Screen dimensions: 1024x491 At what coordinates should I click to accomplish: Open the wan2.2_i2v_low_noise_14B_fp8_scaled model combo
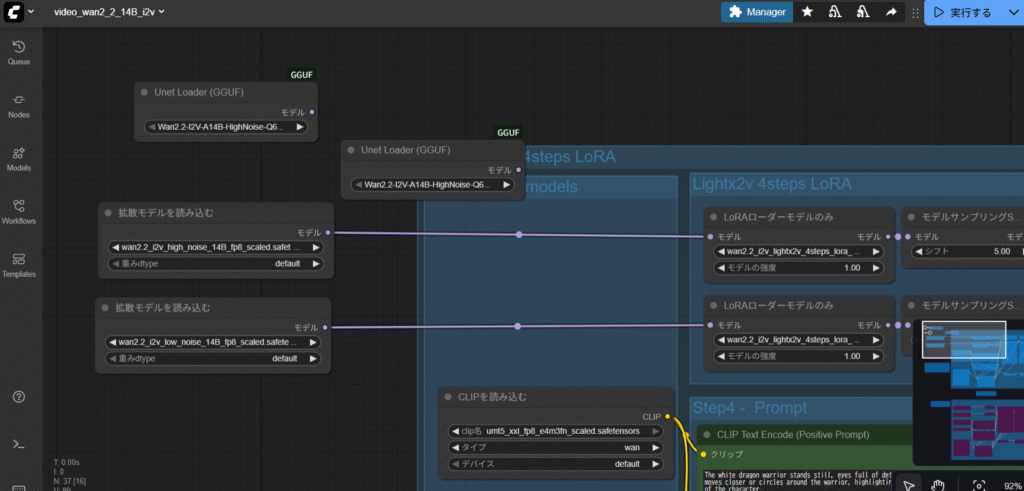click(x=213, y=342)
